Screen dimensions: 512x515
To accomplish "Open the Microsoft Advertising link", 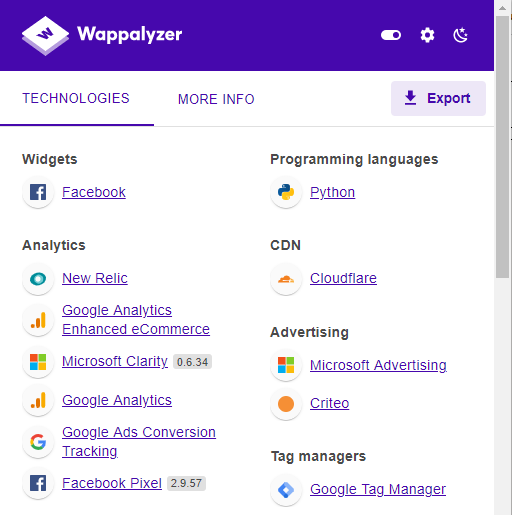I will coord(378,365).
